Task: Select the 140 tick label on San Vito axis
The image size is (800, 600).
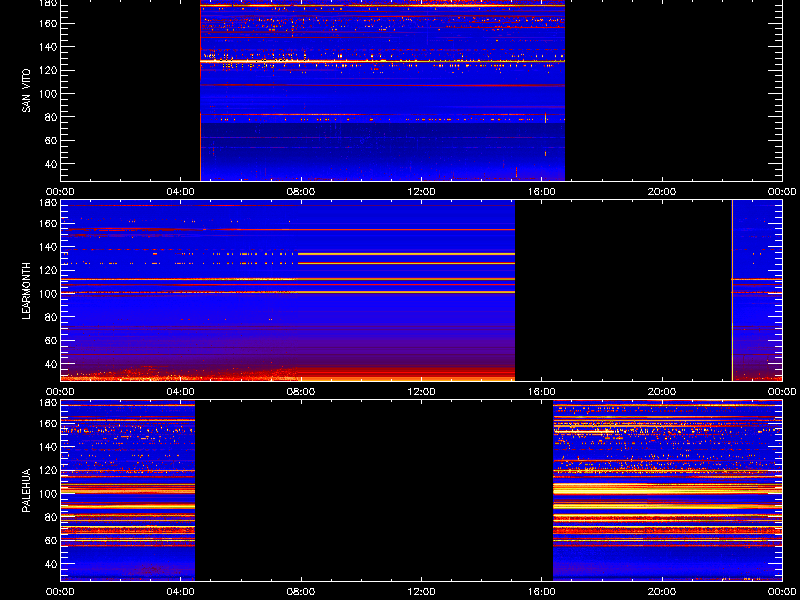Action: point(48,47)
